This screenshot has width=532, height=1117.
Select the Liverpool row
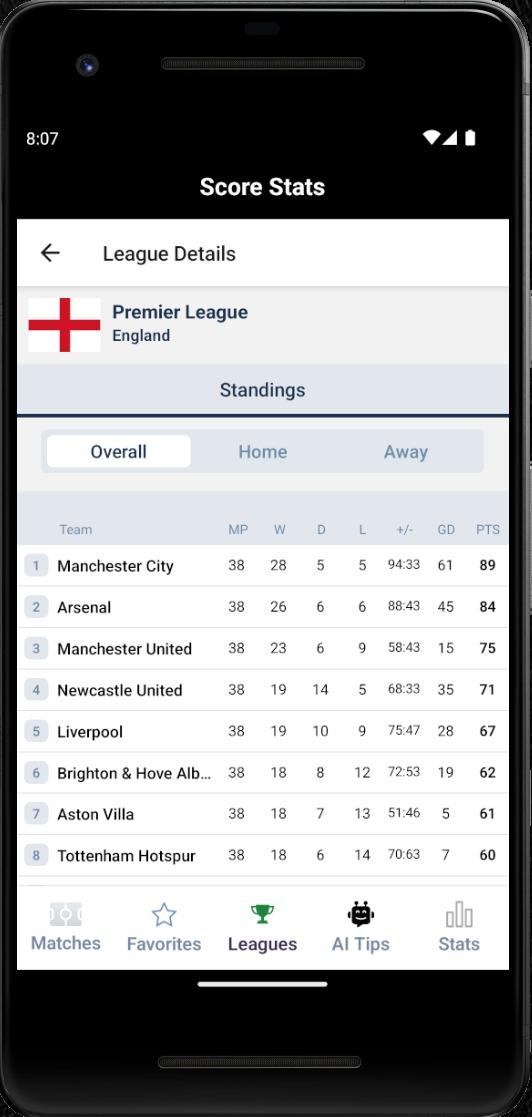(263, 731)
